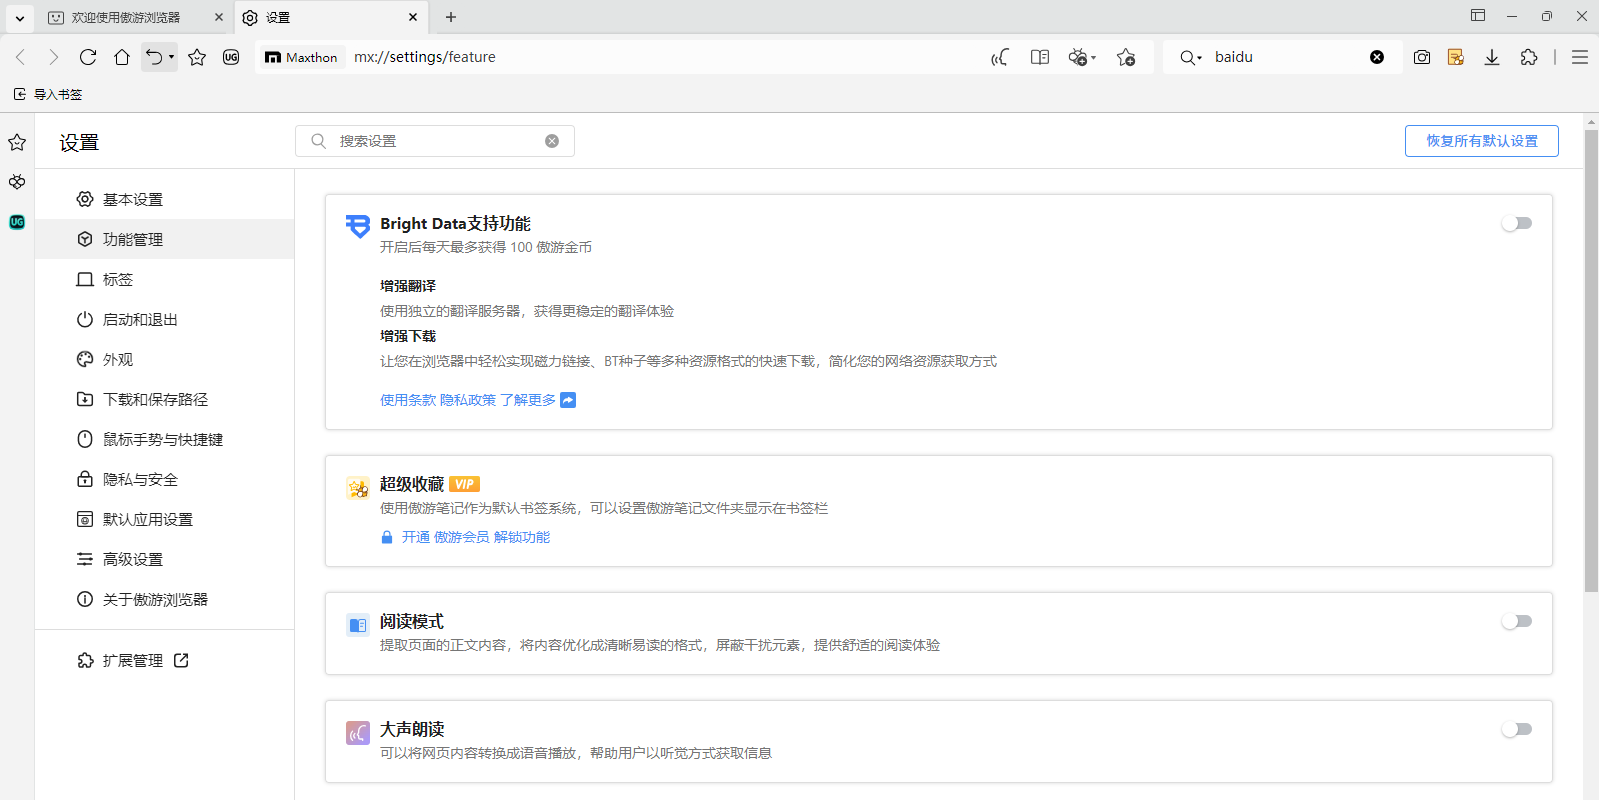Click the add-to-favorites star with plus icon
This screenshot has height=800, width=1599.
click(1126, 58)
